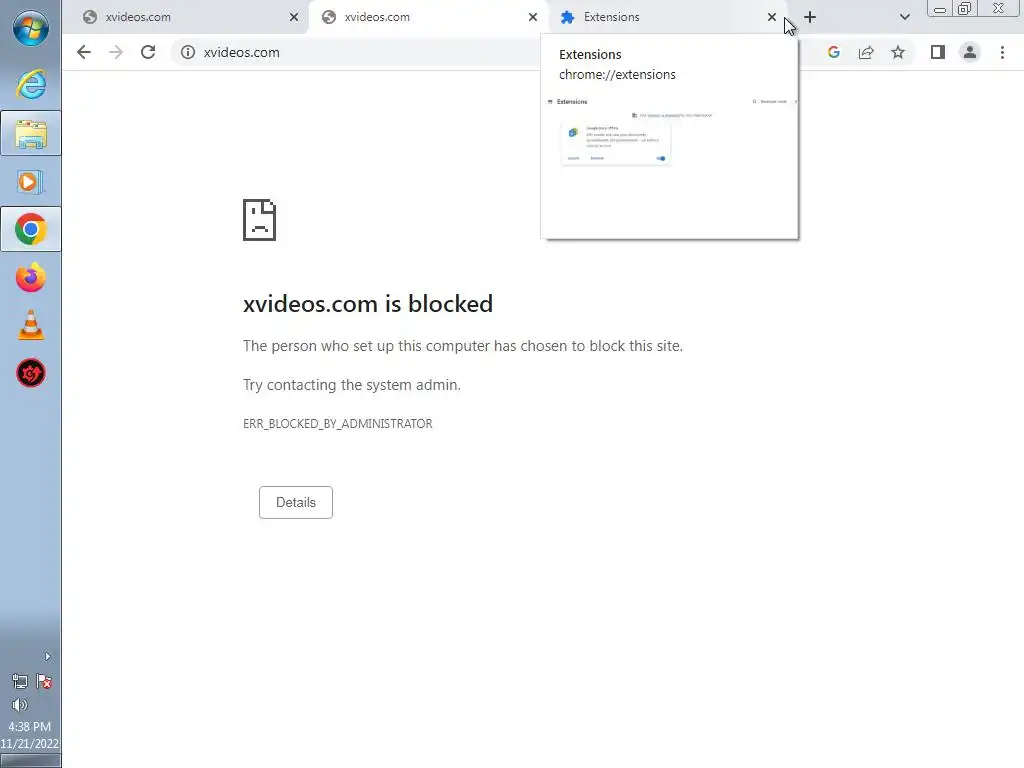The height and width of the screenshot is (768, 1024).
Task: Click the forward navigation arrow
Action: pyautogui.click(x=116, y=52)
